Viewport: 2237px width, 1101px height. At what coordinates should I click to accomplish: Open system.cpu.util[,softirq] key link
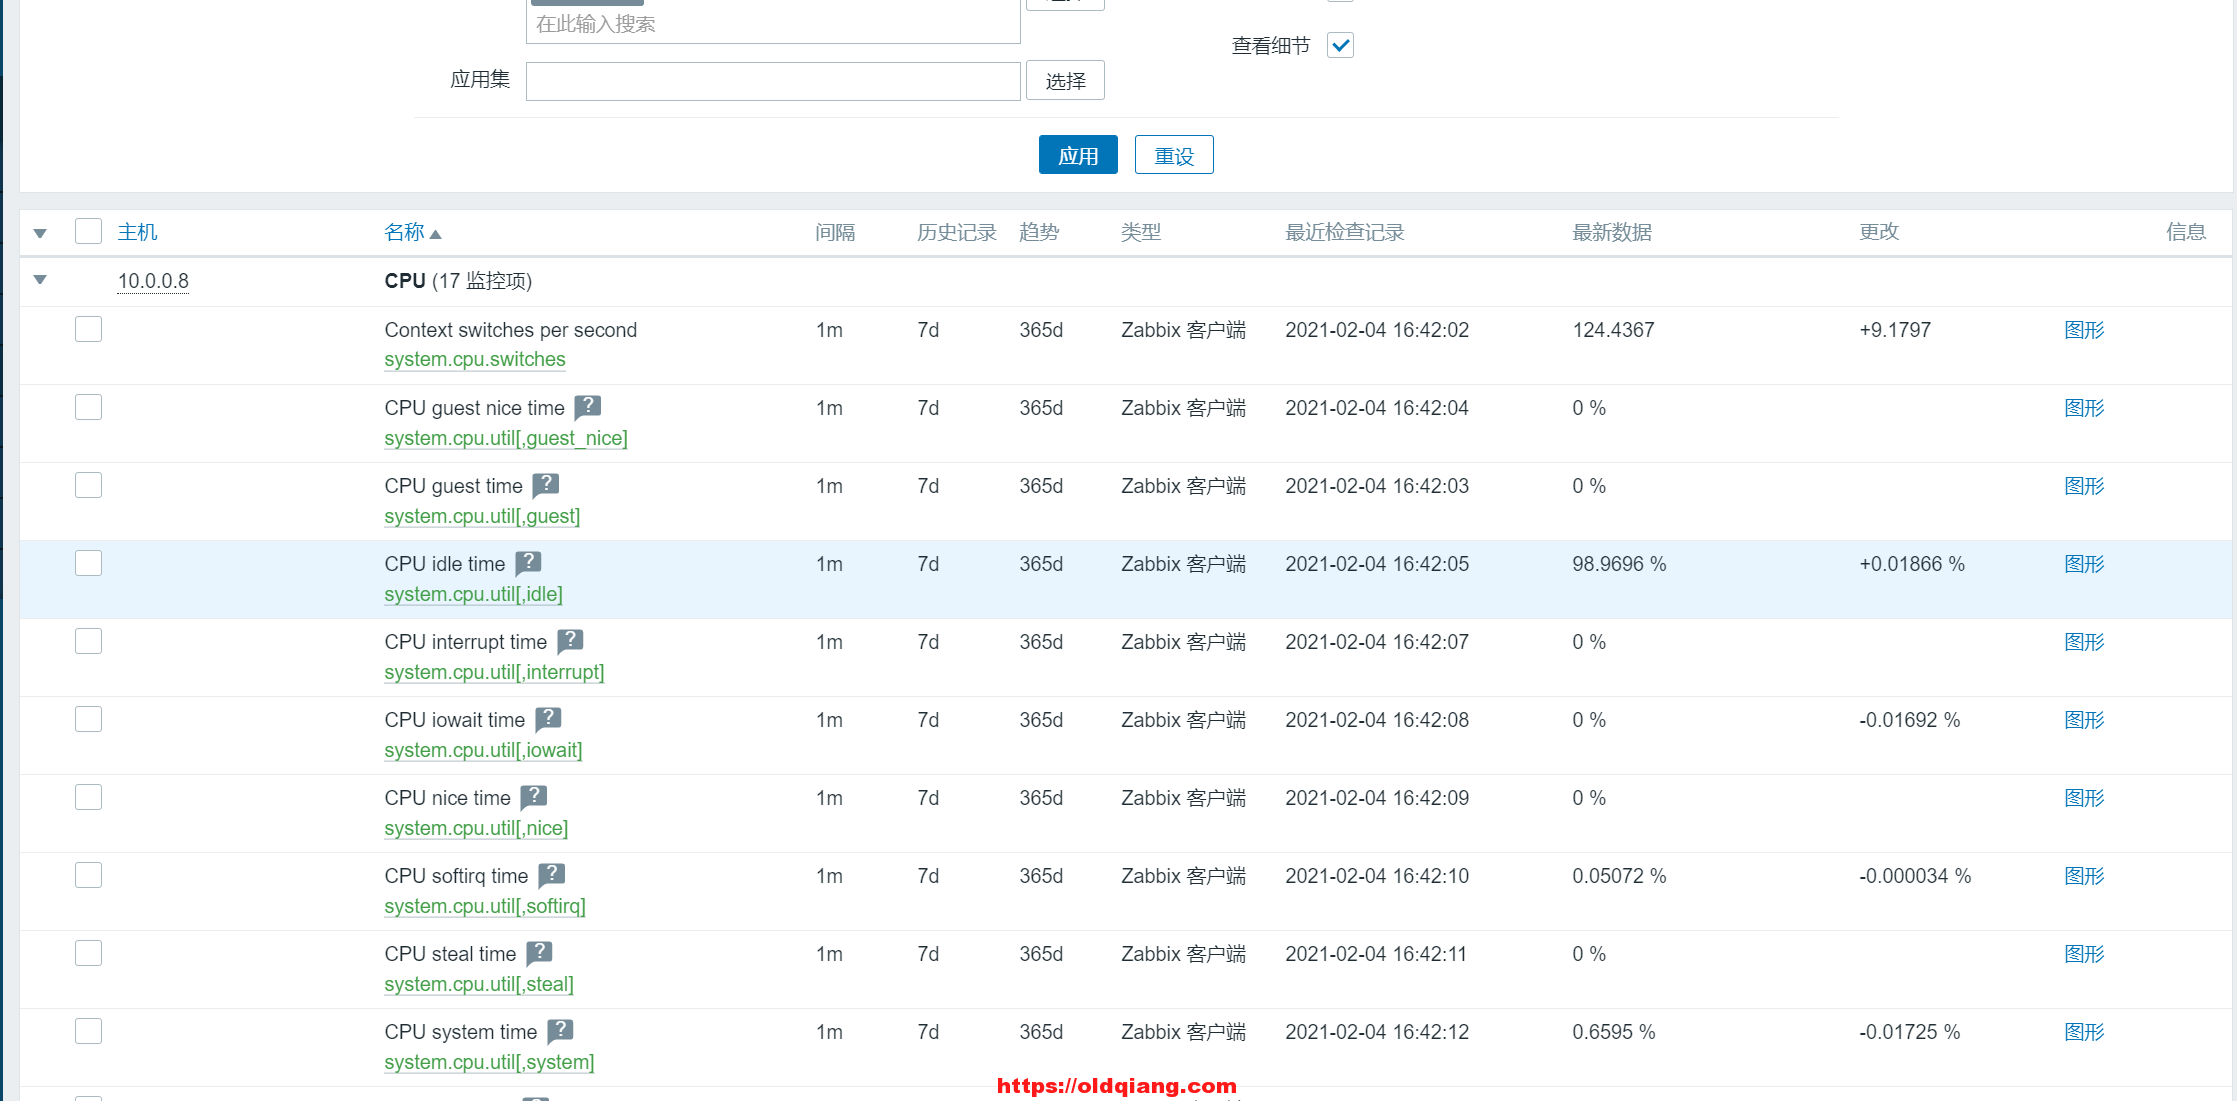[x=485, y=906]
